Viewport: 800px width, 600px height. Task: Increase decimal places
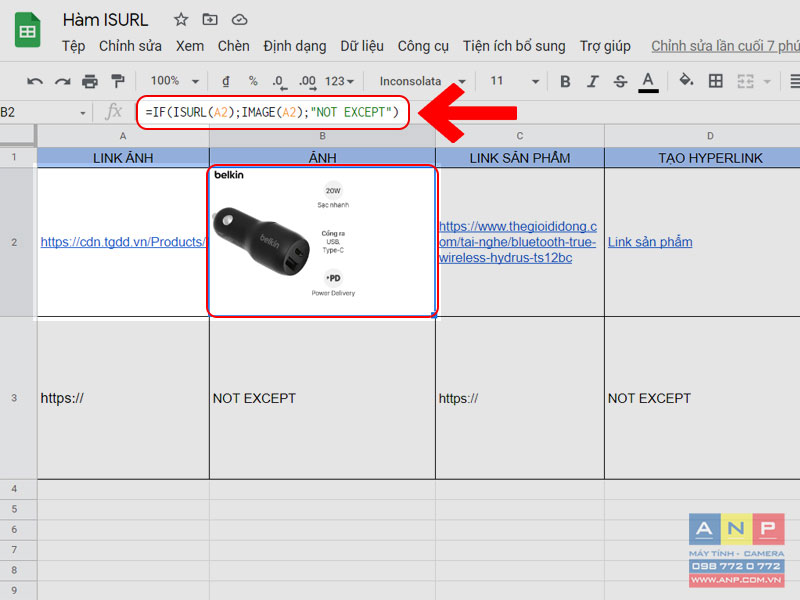pos(308,82)
